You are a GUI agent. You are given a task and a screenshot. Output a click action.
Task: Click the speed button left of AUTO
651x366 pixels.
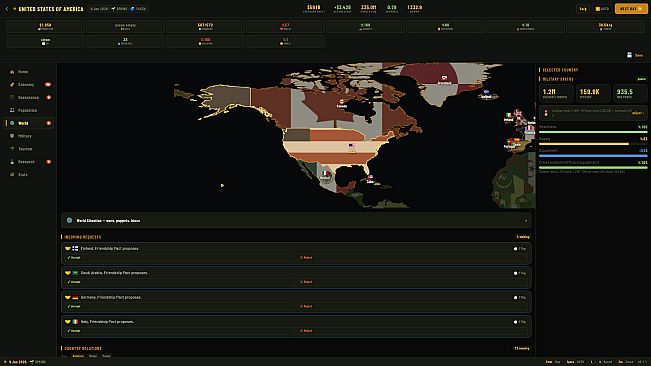(x=583, y=9)
